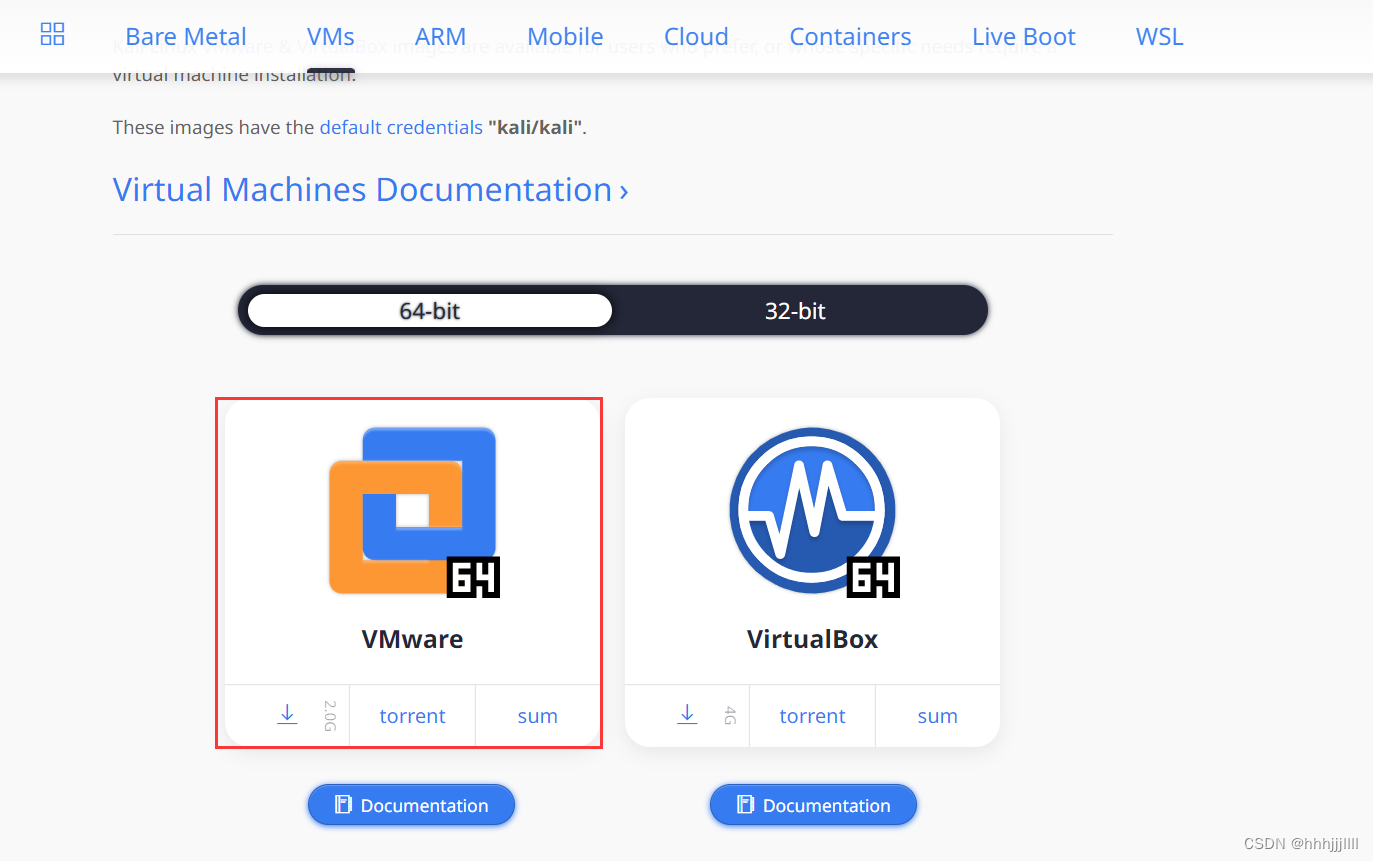Click the 64 badge on VMware logo

473,577
